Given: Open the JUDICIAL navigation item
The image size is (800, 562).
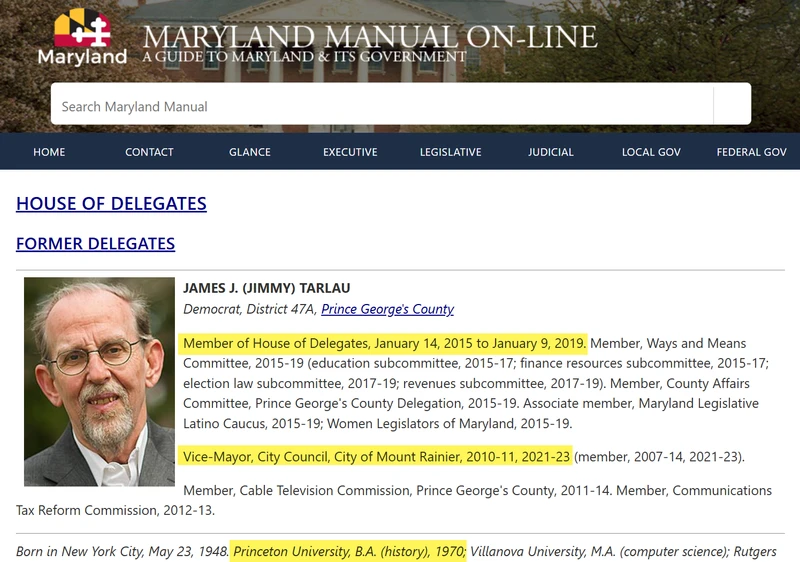Looking at the screenshot, I should tap(551, 152).
